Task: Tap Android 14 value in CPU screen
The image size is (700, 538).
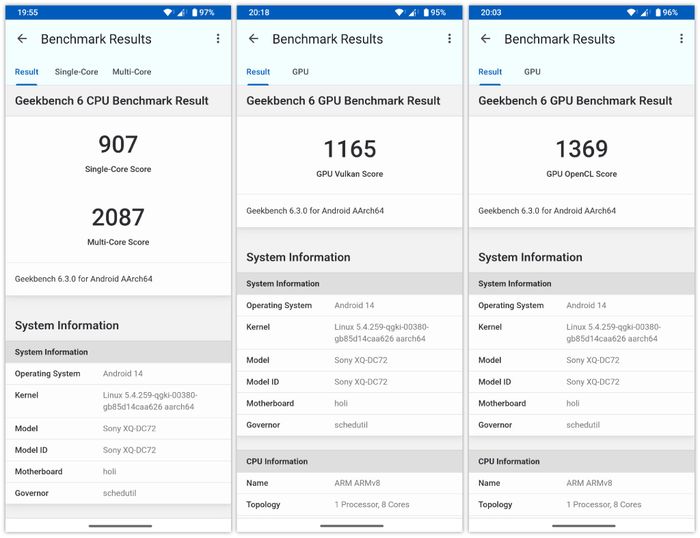Action: (123, 374)
